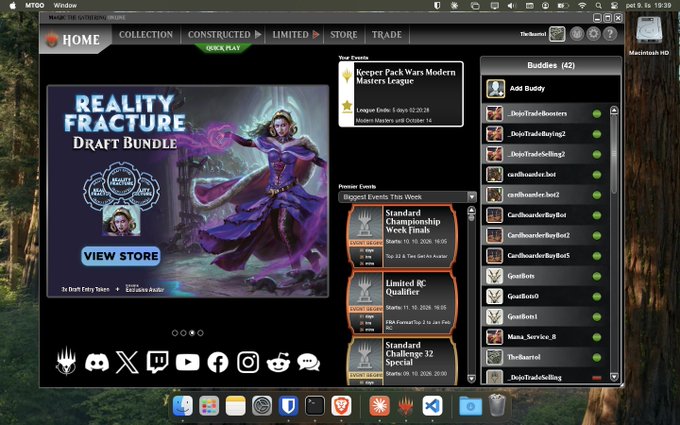Click the Buddies list scroll-up arrow
Screen dimensions: 680x425
(x=614, y=111)
